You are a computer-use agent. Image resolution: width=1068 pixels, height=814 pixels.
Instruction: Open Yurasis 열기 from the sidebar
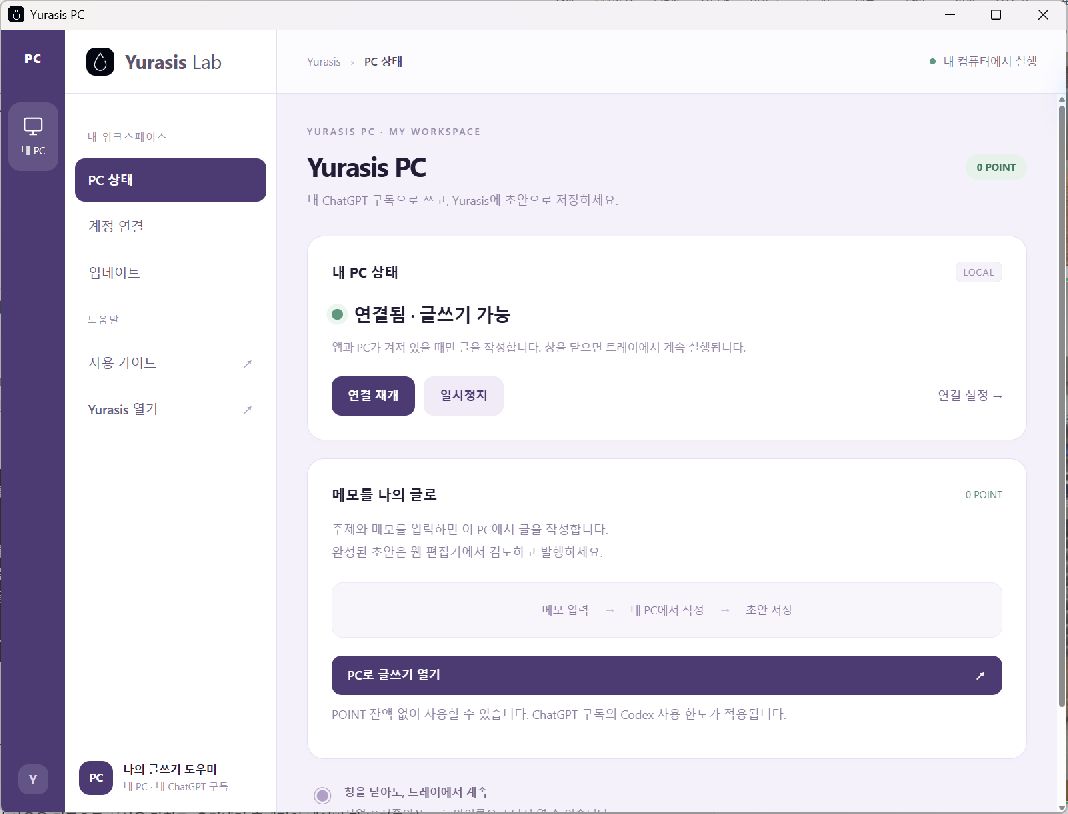coord(170,409)
